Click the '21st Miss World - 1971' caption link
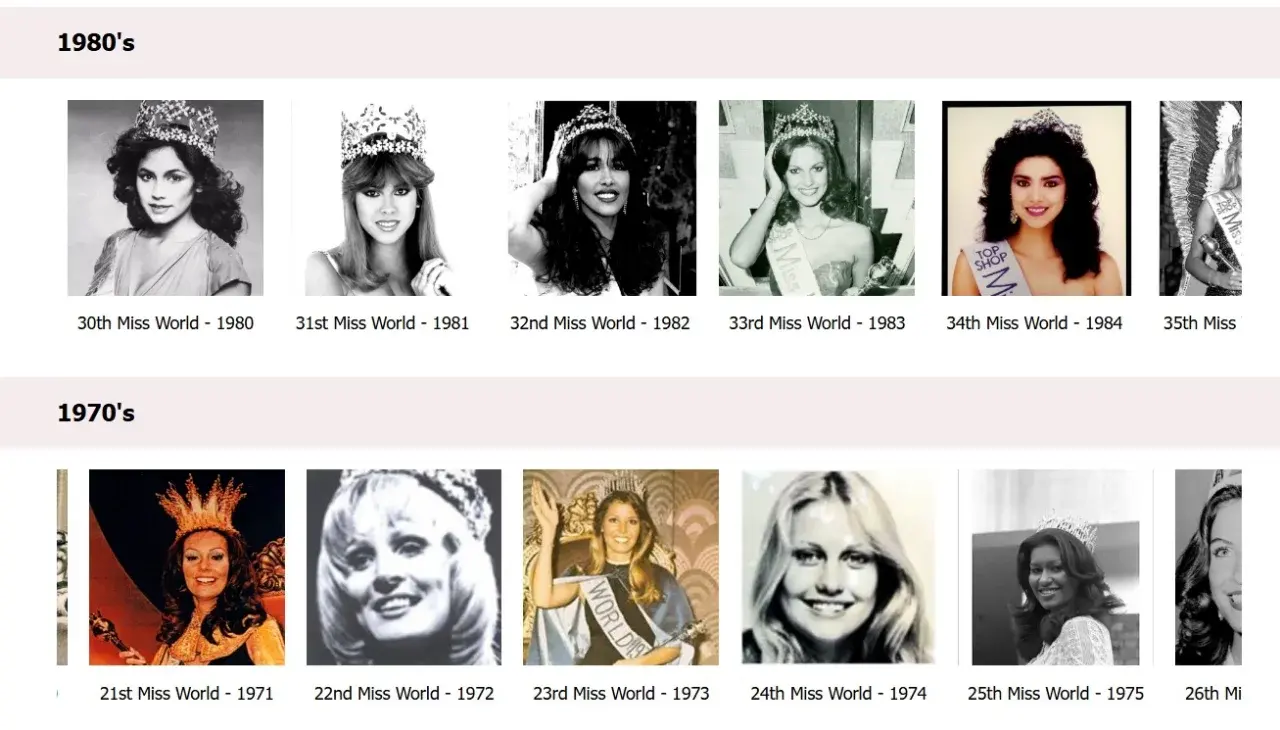The image size is (1280, 730). pyautogui.click(x=187, y=693)
